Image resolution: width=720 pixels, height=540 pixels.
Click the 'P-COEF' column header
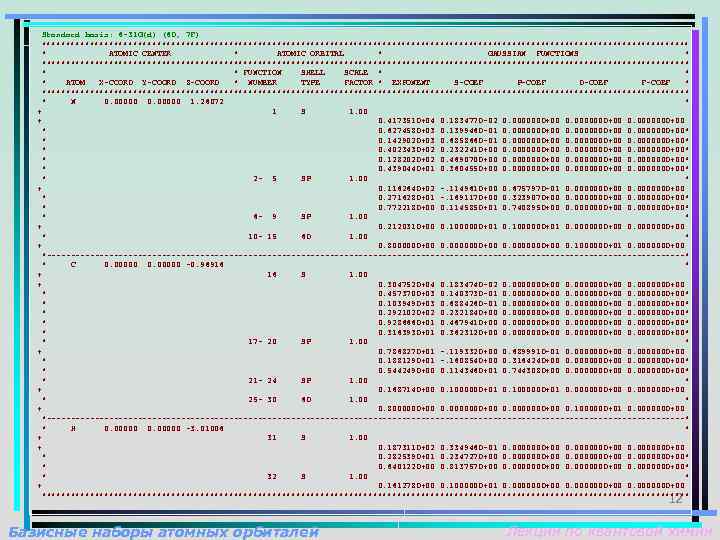[532, 83]
